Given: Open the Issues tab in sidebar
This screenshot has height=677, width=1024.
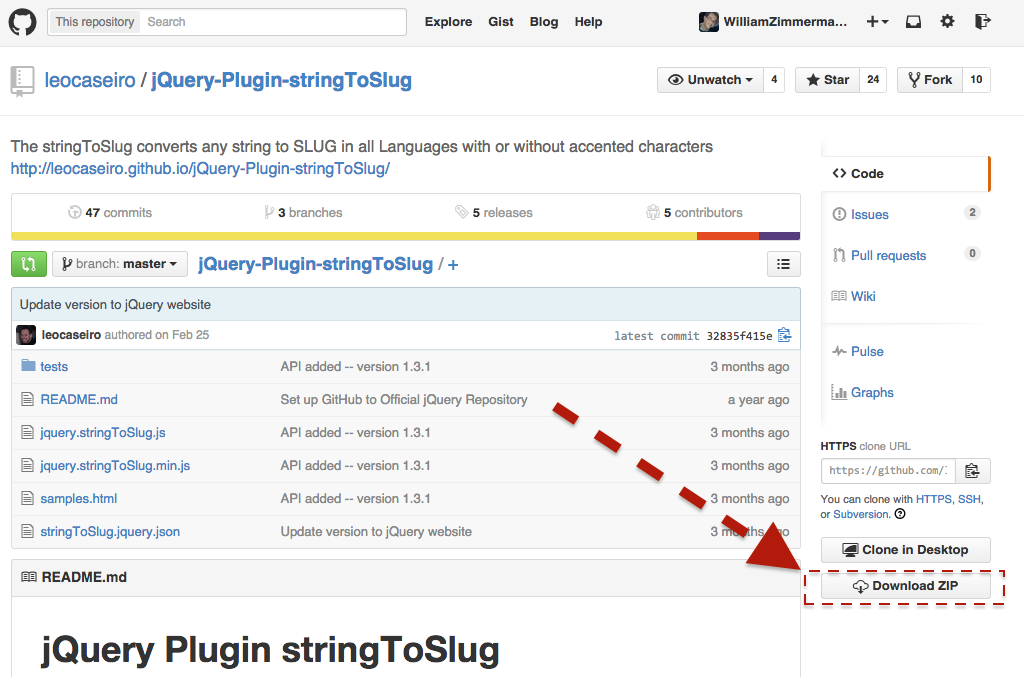Looking at the screenshot, I should (x=869, y=214).
